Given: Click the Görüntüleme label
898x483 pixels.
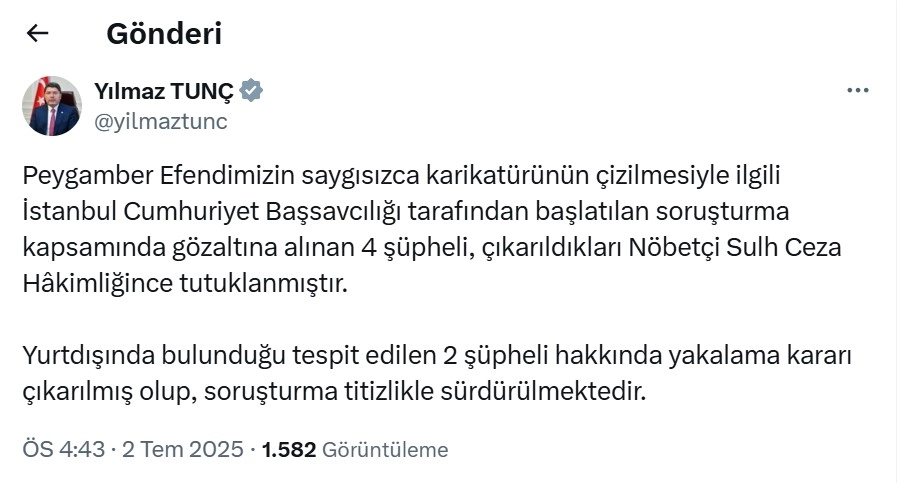Looking at the screenshot, I should (x=385, y=449).
